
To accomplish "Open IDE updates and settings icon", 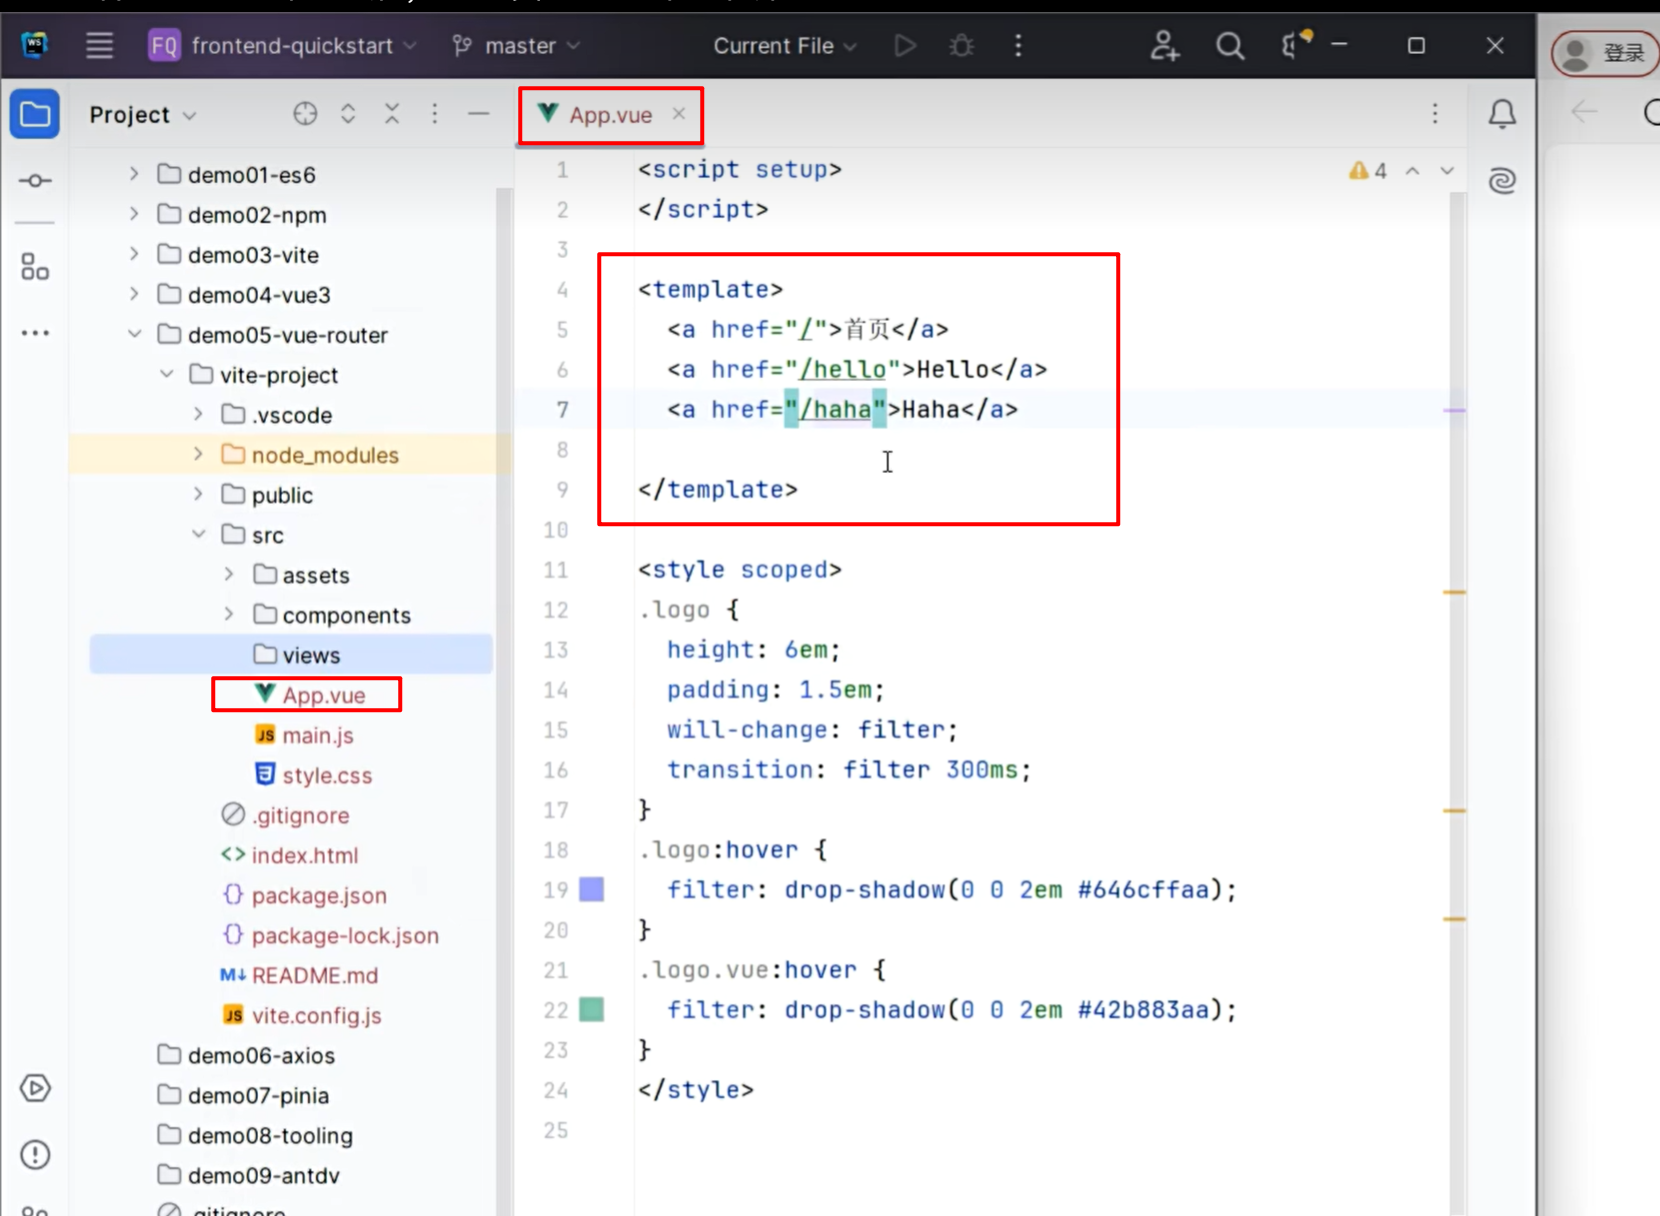I will [x=1295, y=44].
